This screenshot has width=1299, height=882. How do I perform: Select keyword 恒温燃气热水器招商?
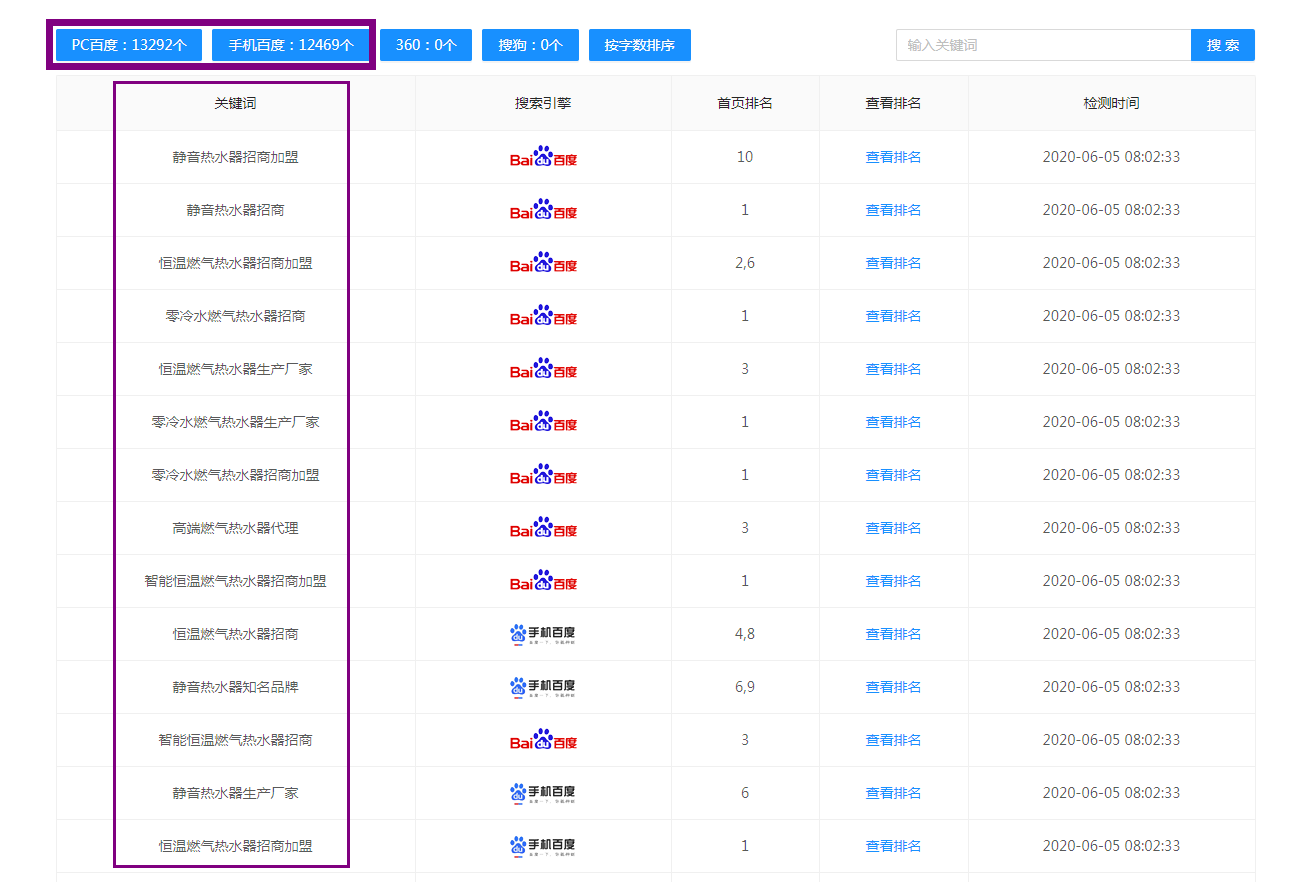tap(235, 634)
